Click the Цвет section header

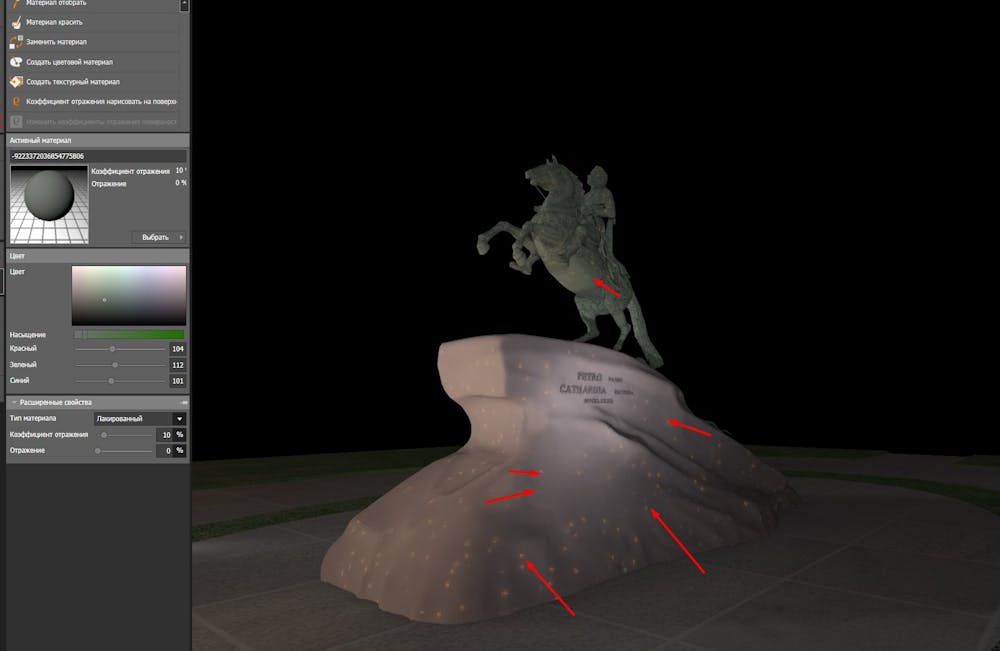(x=98, y=256)
